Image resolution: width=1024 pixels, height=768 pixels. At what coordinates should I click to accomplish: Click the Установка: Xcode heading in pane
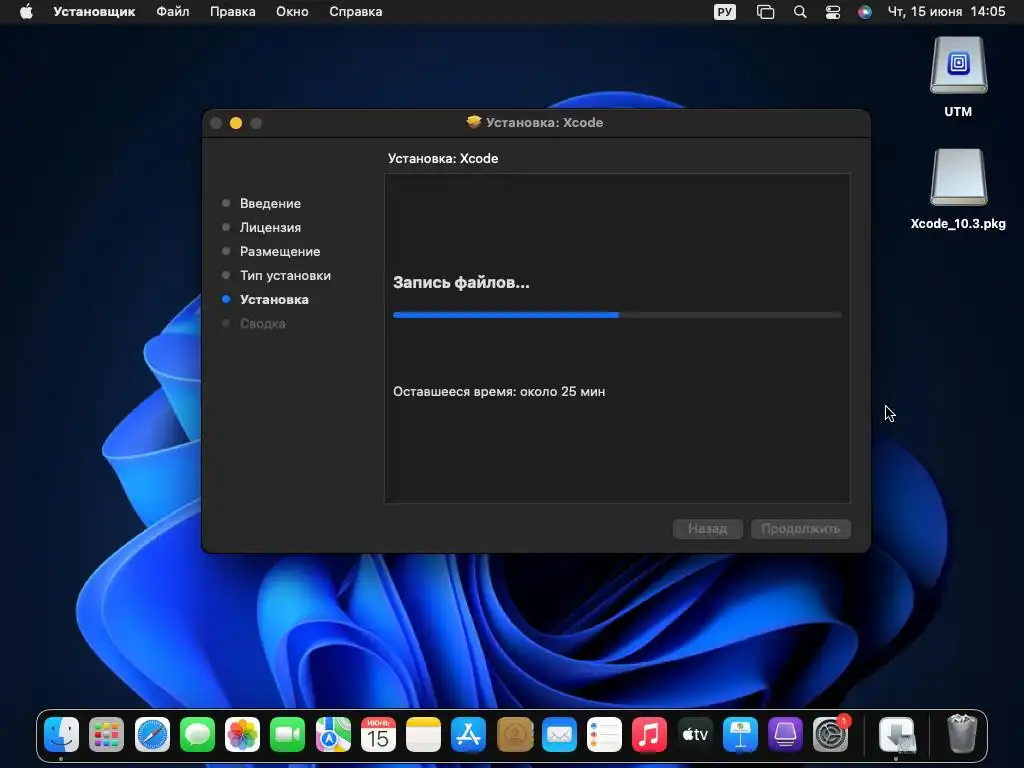(443, 159)
